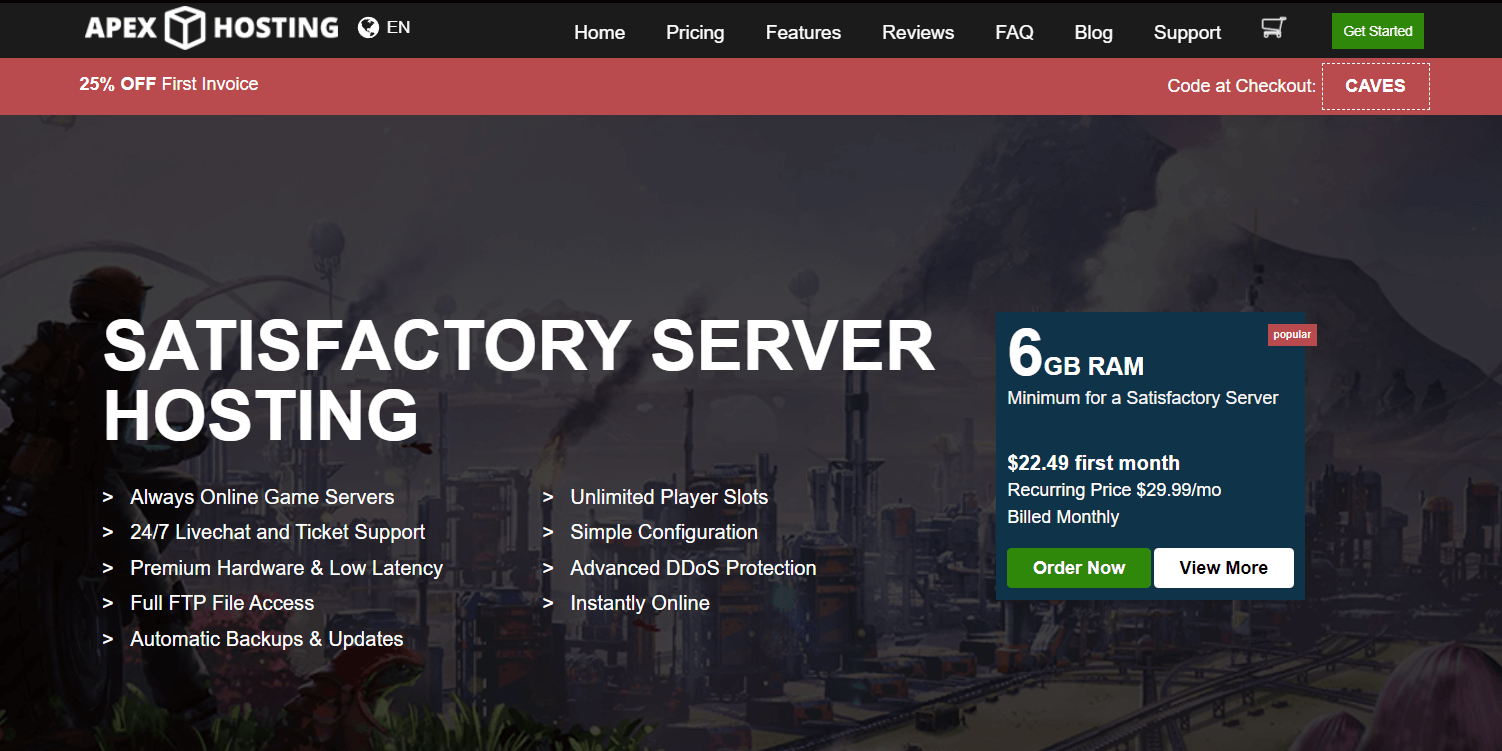This screenshot has width=1502, height=751.
Task: Click 'Always Online Game Servers' feature
Action: (x=262, y=497)
